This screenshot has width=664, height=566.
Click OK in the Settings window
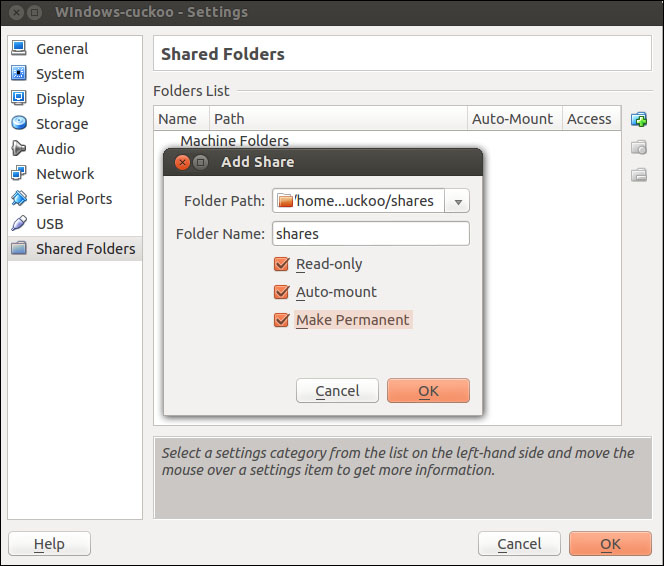(610, 544)
